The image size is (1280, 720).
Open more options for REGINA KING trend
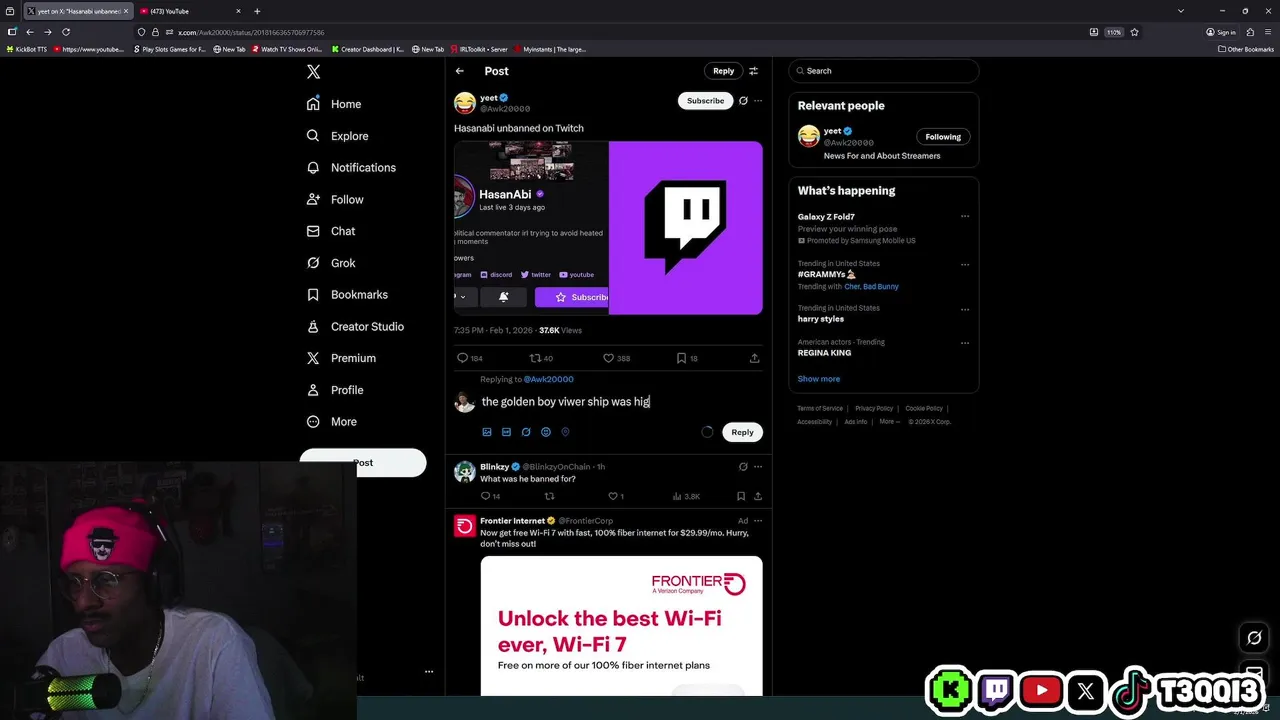[x=965, y=343]
